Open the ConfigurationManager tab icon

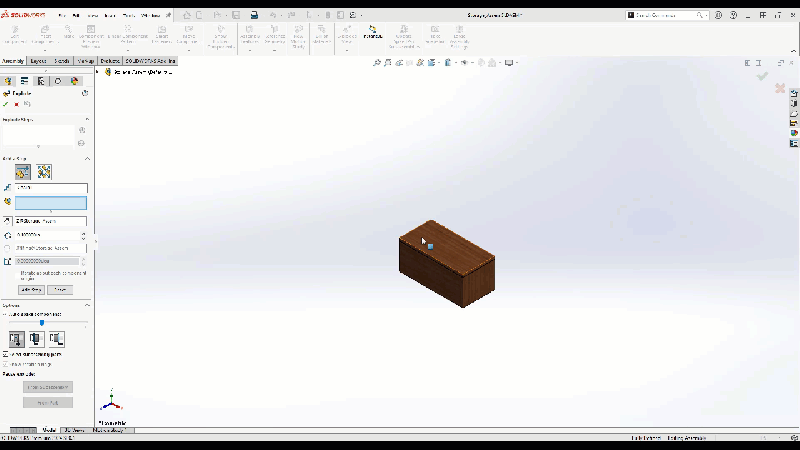[41, 81]
